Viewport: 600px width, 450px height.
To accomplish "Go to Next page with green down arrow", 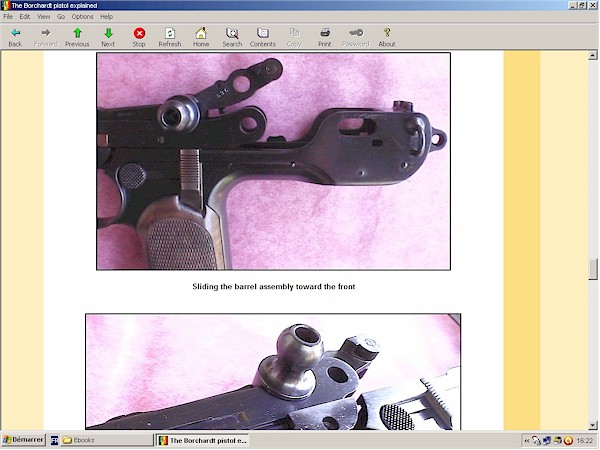I will tap(108, 33).
